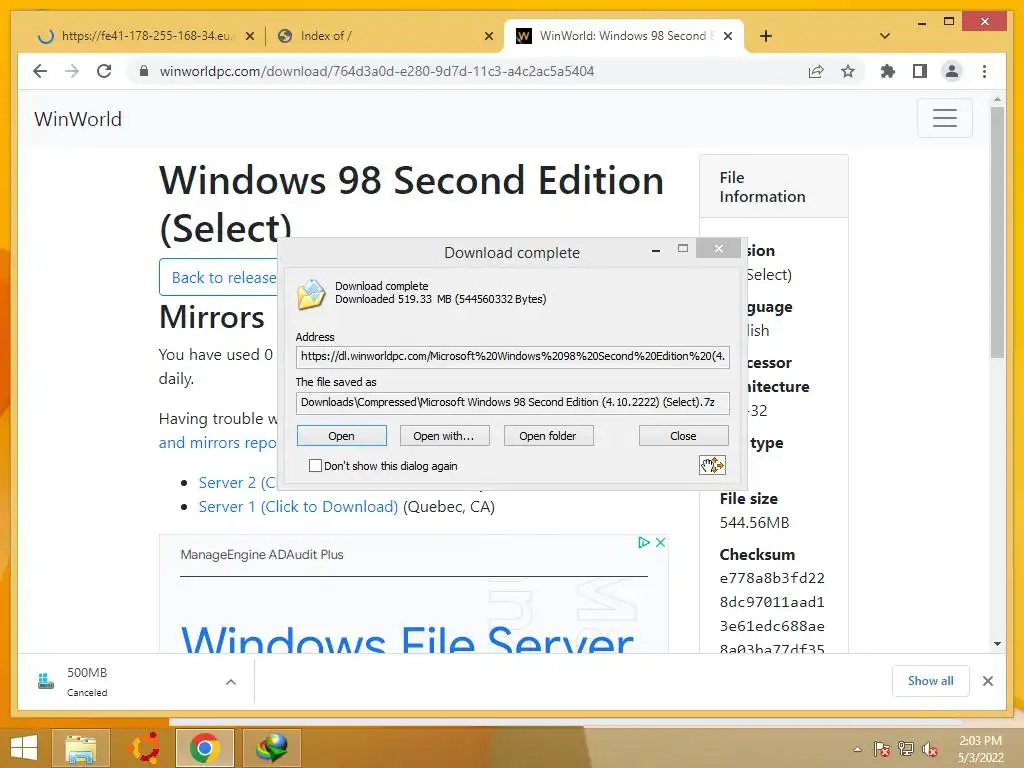Open a new tab with the plus button
The height and width of the screenshot is (768, 1024).
[766, 36]
